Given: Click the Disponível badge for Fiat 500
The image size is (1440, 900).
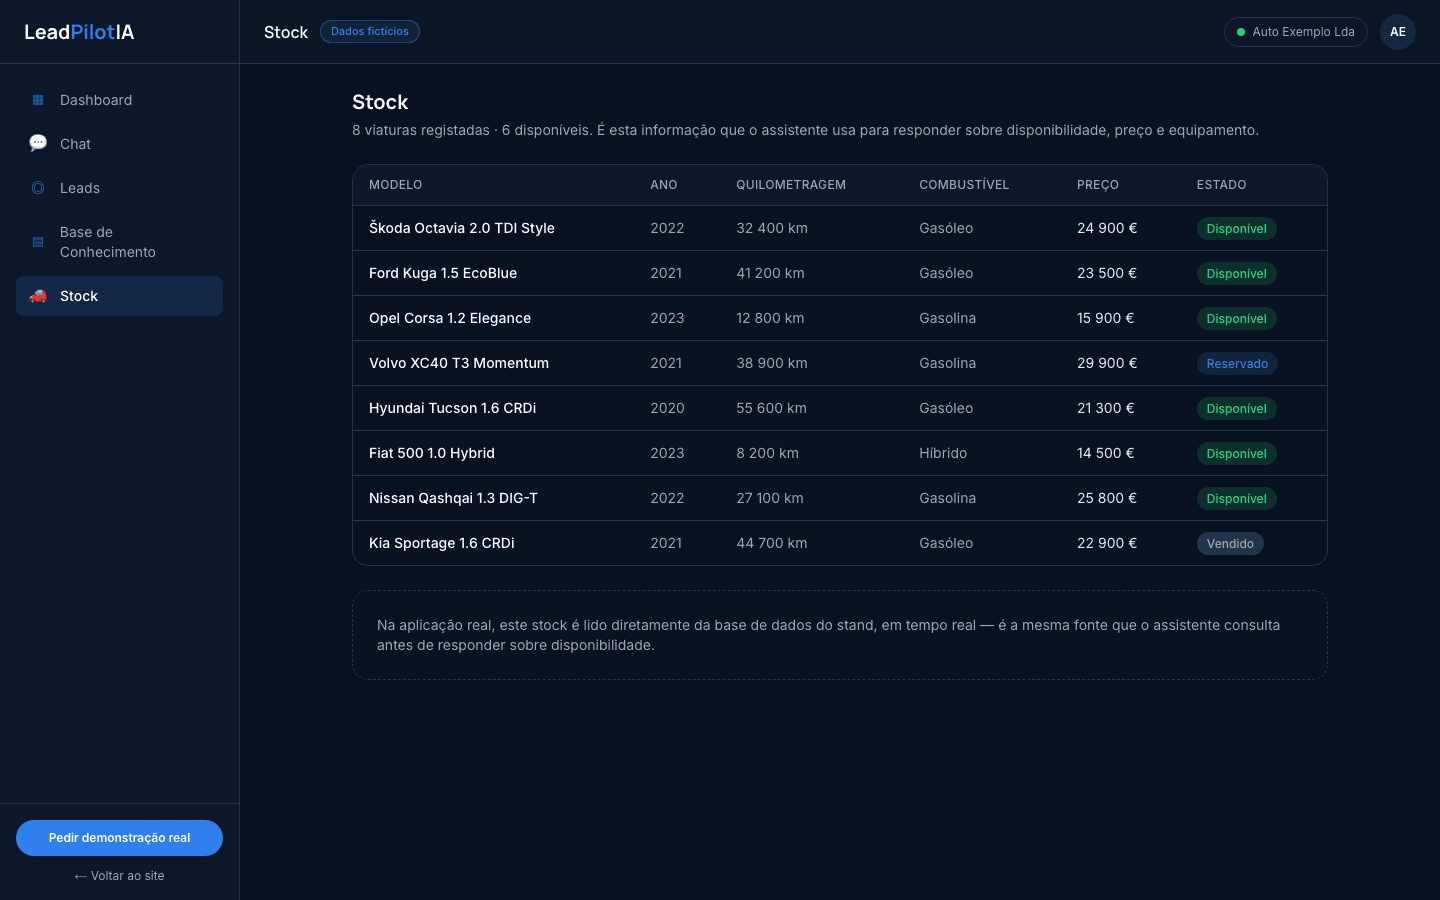Looking at the screenshot, I should [1236, 454].
